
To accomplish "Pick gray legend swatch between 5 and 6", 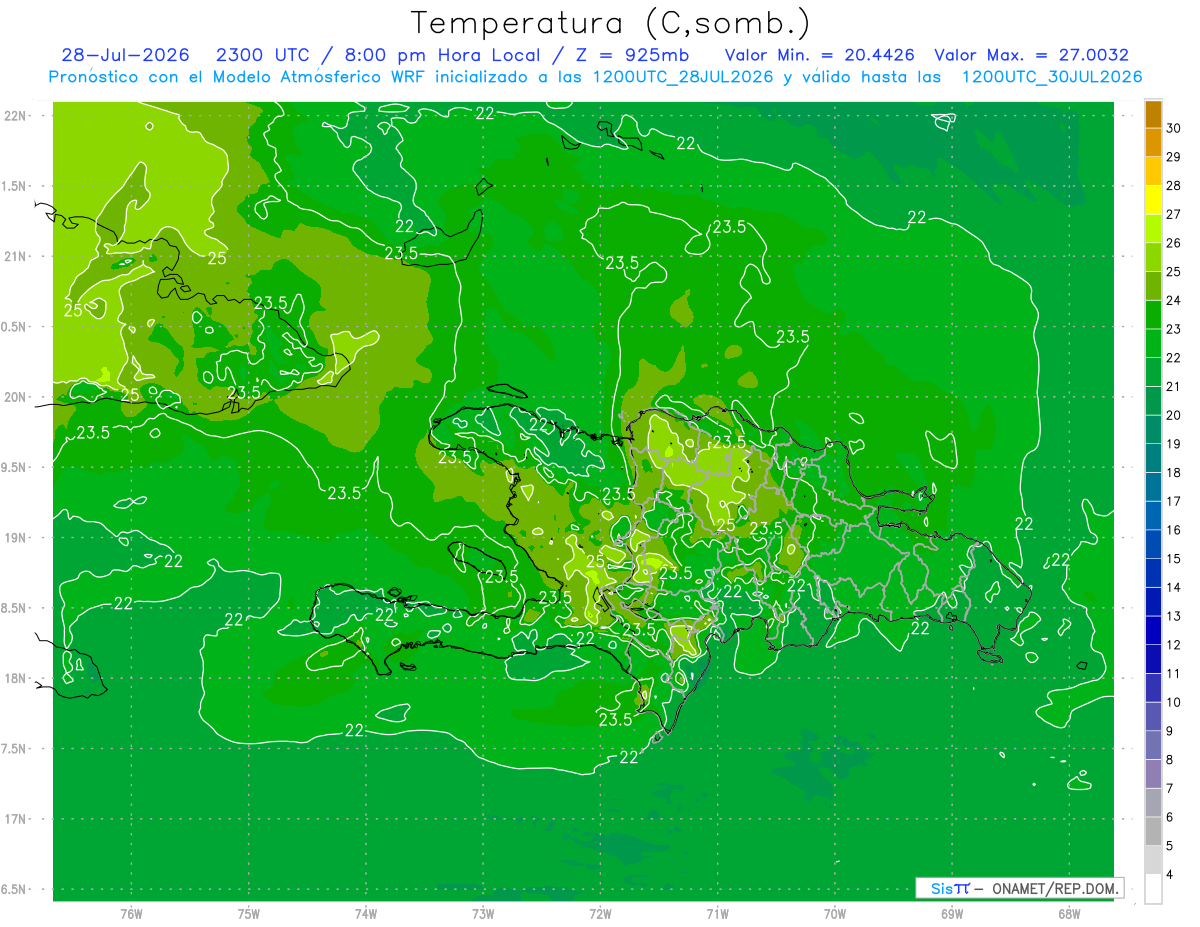I will 1153,831.
